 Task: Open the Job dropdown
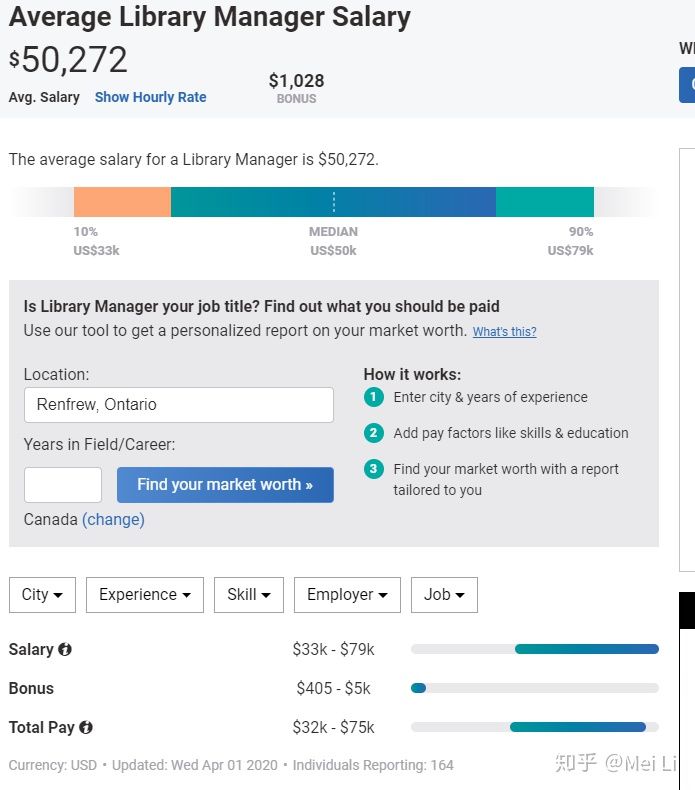click(444, 595)
